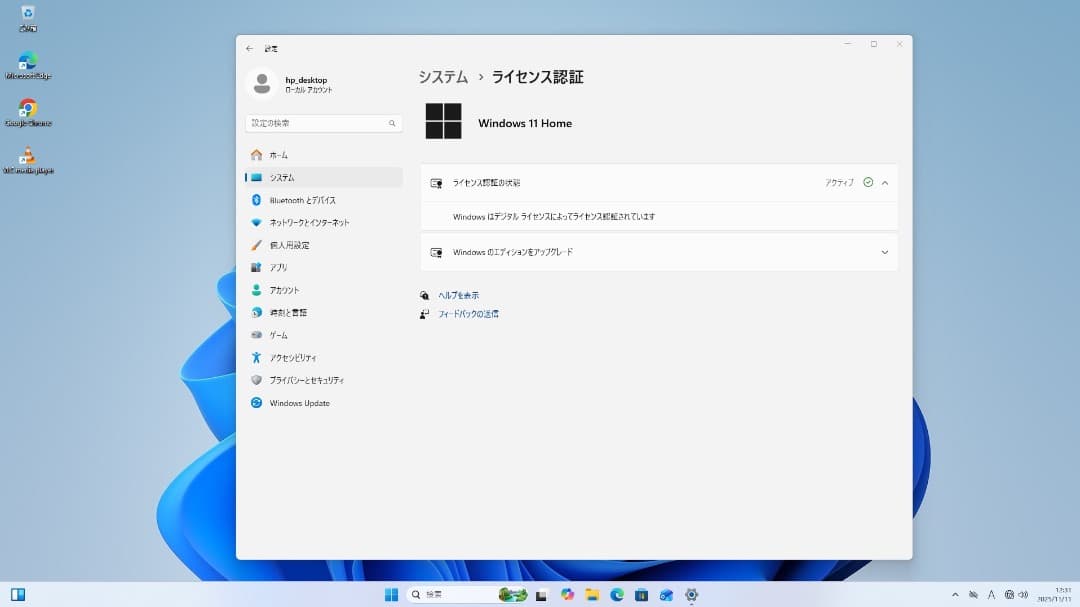Click the feedback icon beside フィードバックの送信
This screenshot has width=1080, height=607.
424,314
